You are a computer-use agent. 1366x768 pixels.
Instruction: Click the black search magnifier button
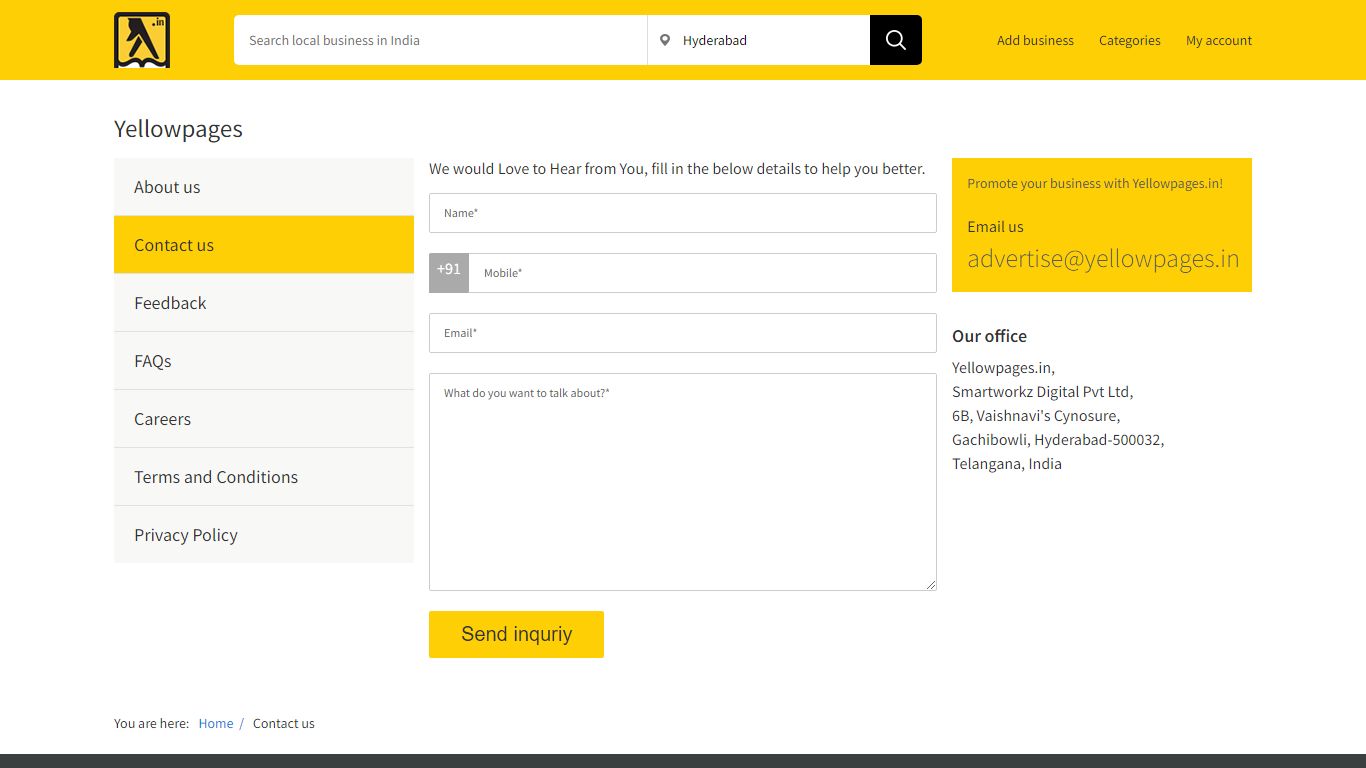(896, 40)
